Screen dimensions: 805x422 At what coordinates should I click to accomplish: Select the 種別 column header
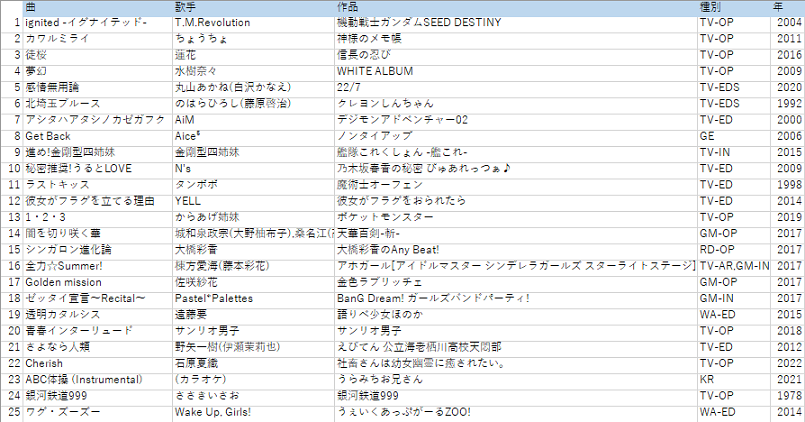click(734, 7)
